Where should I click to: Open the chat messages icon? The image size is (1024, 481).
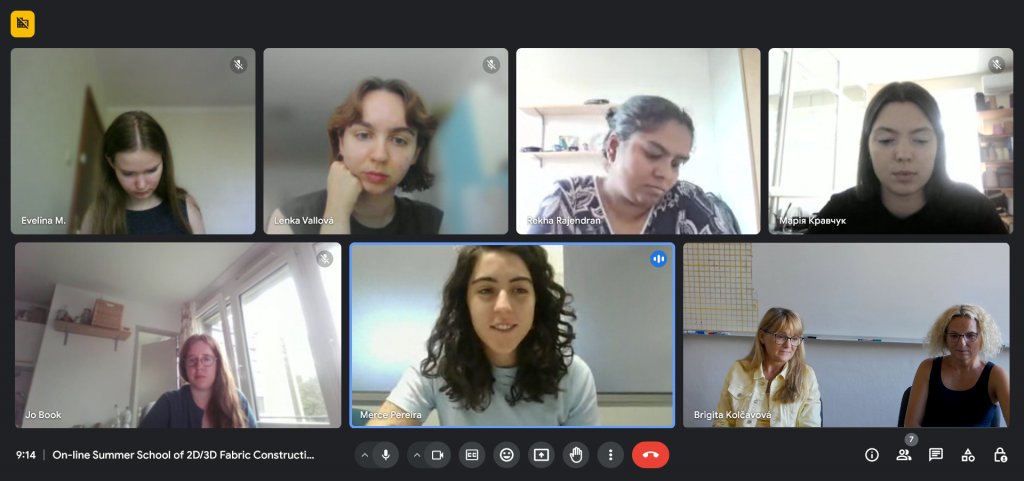click(936, 455)
